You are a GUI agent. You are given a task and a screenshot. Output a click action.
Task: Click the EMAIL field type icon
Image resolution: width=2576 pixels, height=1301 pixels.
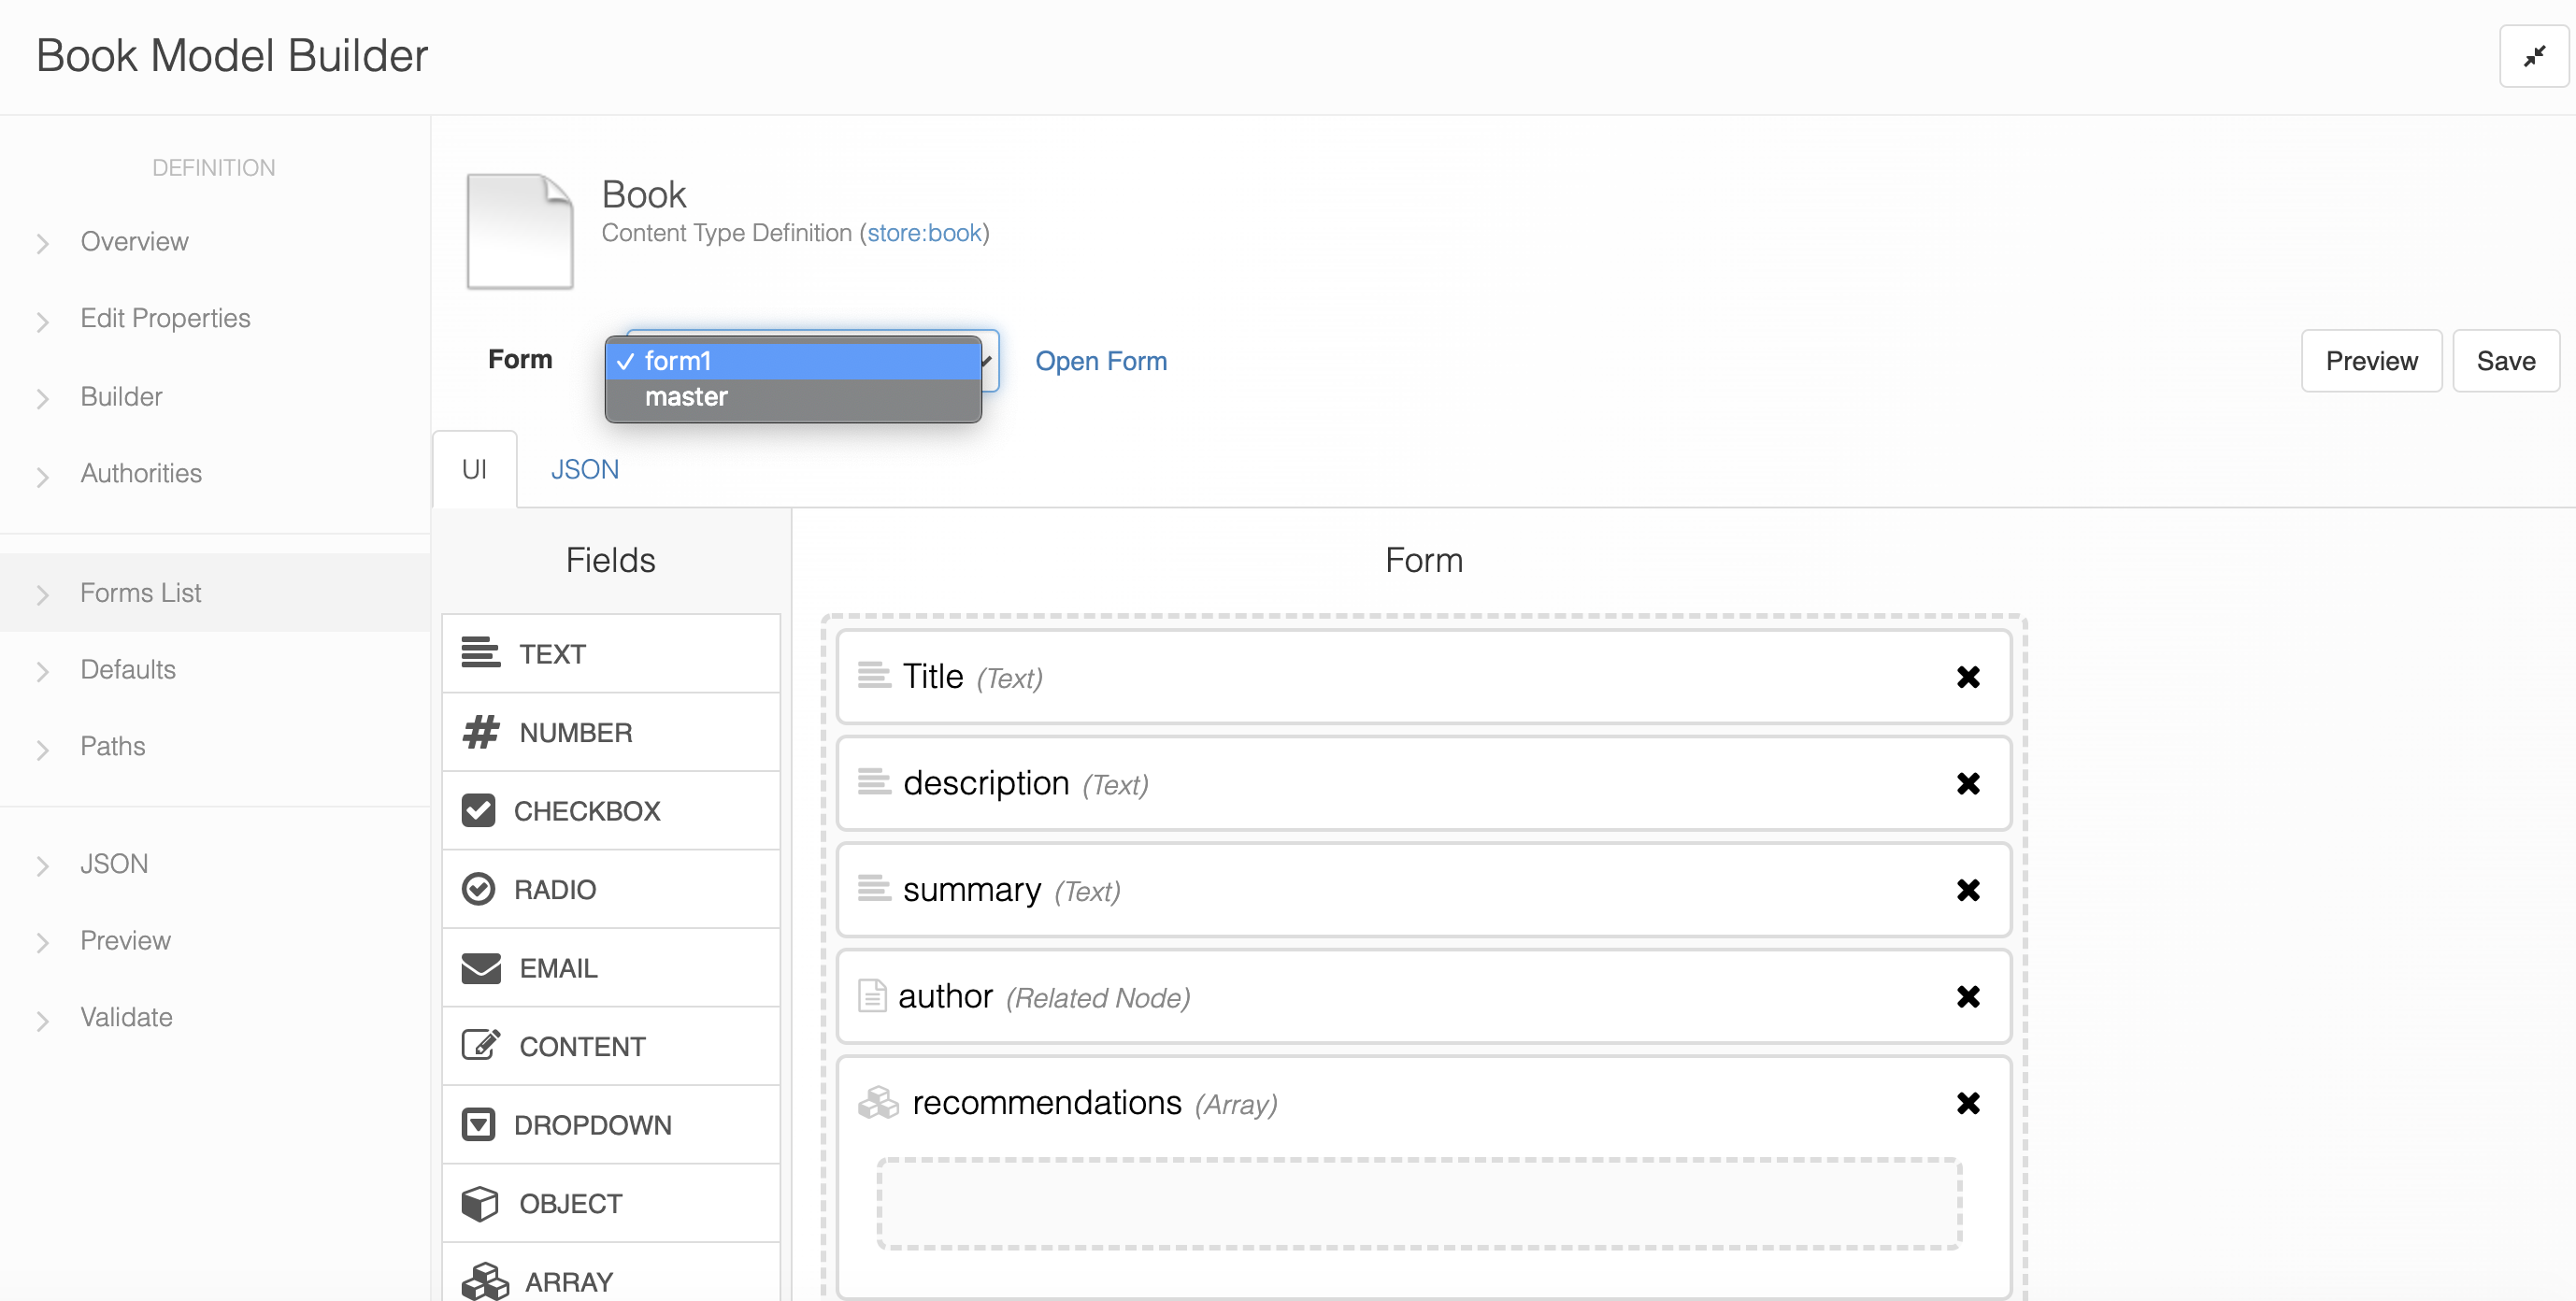479,967
